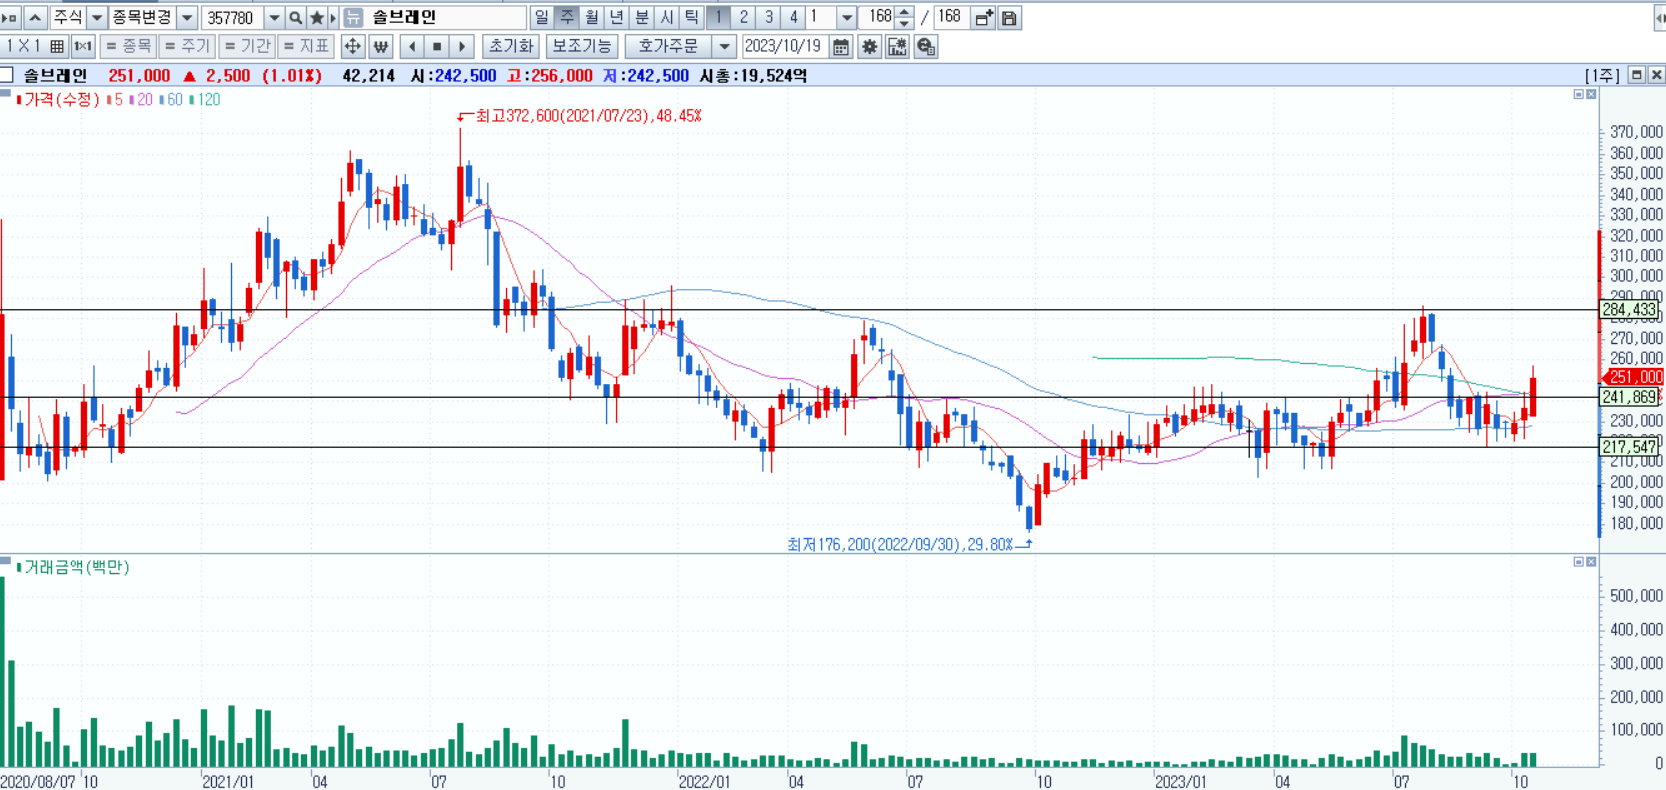This screenshot has height=790, width=1666.
Task: Click the stock code 357780 input field
Action: pos(233,18)
